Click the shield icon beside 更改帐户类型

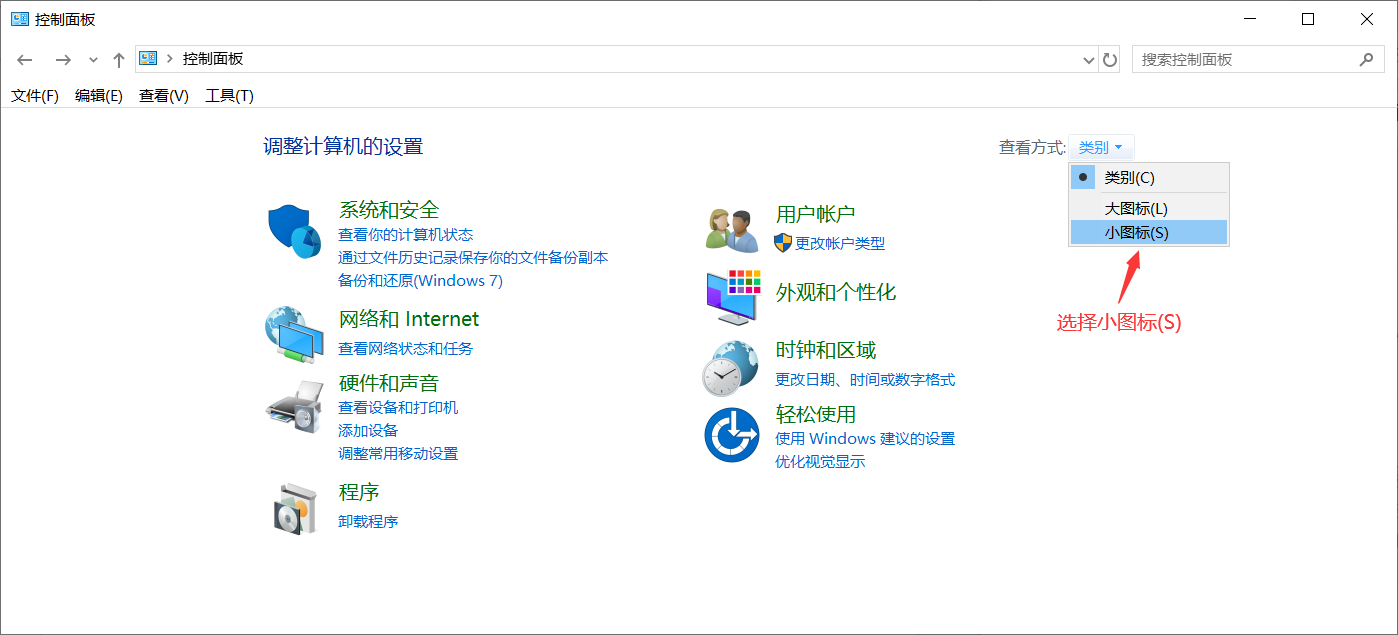(783, 242)
